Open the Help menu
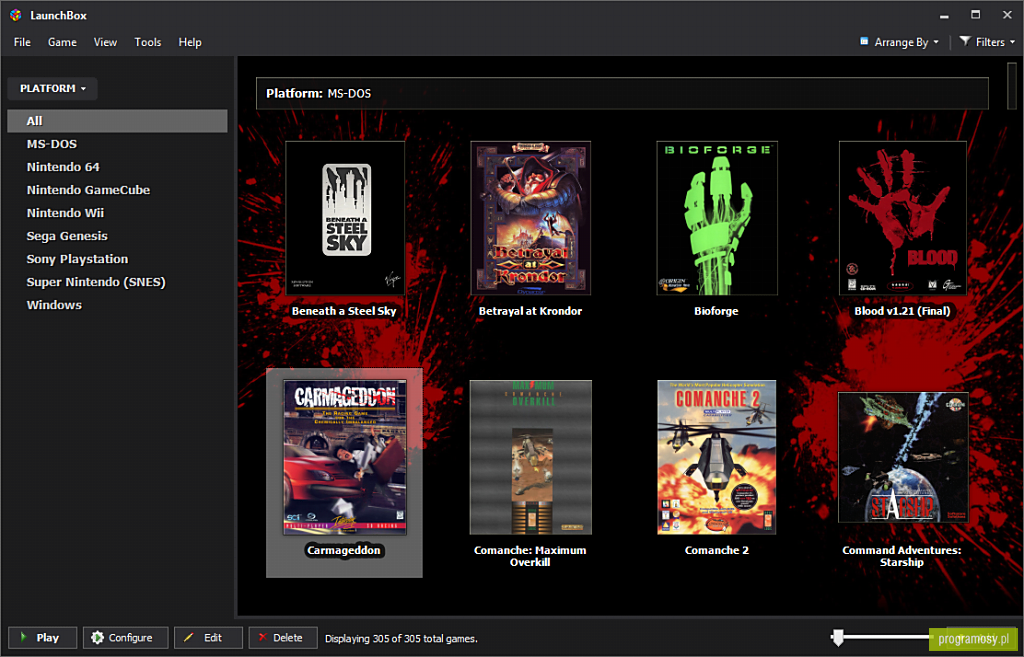Image resolution: width=1024 pixels, height=657 pixels. (x=190, y=42)
